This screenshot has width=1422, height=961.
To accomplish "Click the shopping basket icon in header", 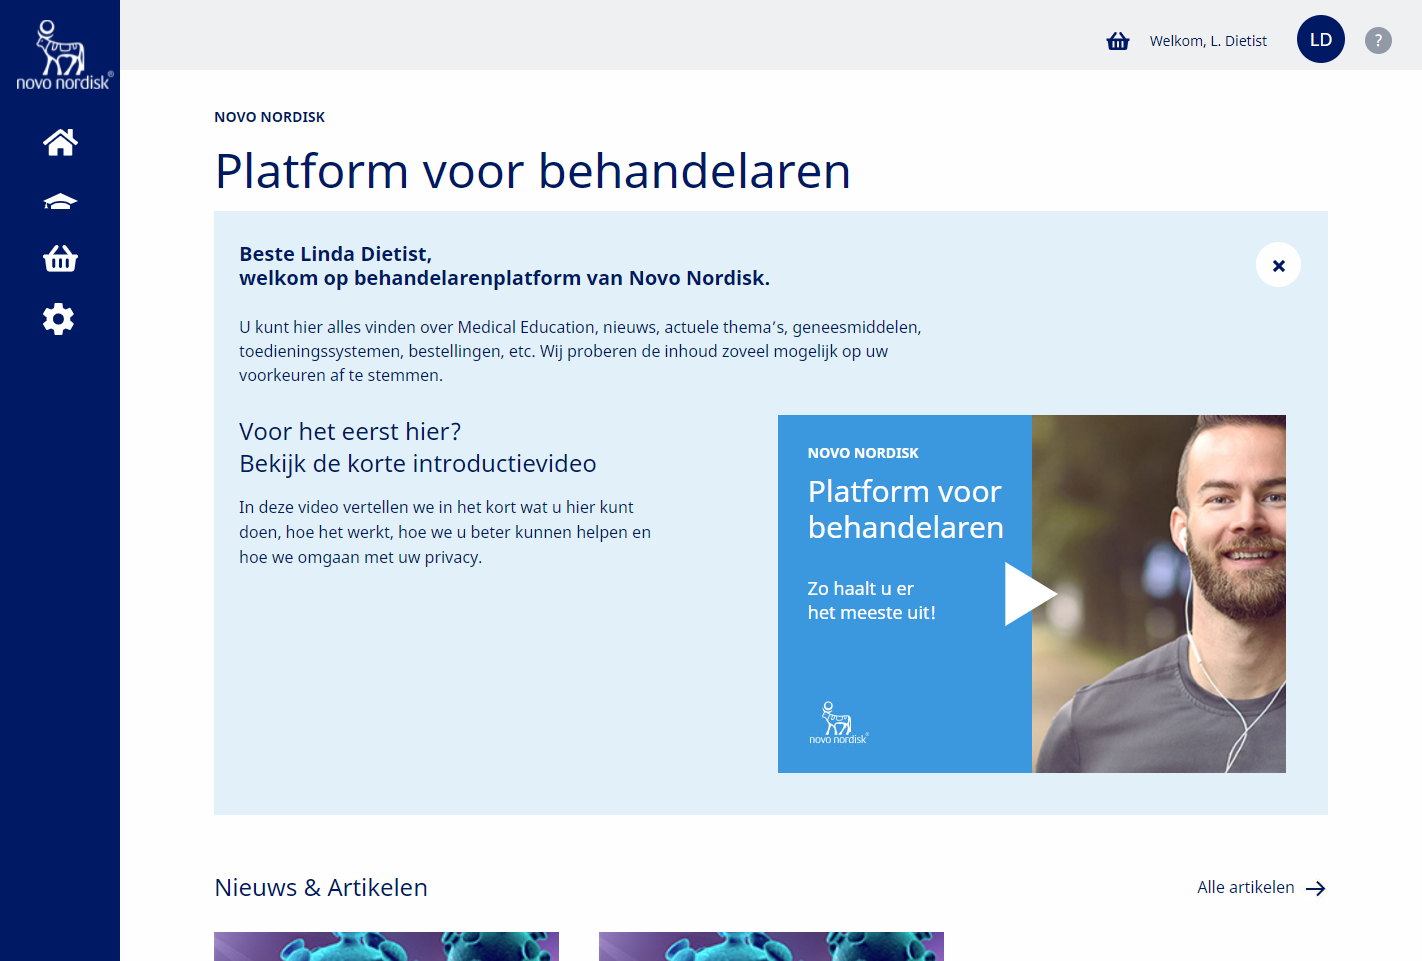I will [x=1118, y=41].
